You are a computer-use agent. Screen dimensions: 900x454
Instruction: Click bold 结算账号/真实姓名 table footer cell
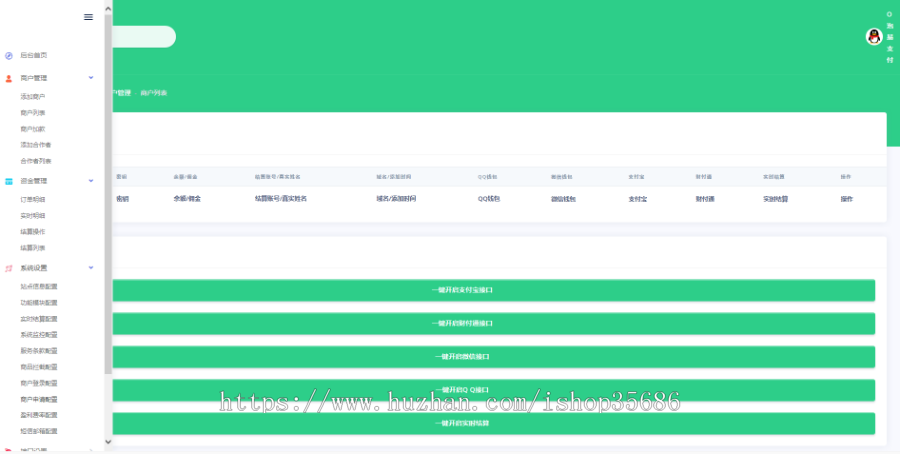point(281,199)
